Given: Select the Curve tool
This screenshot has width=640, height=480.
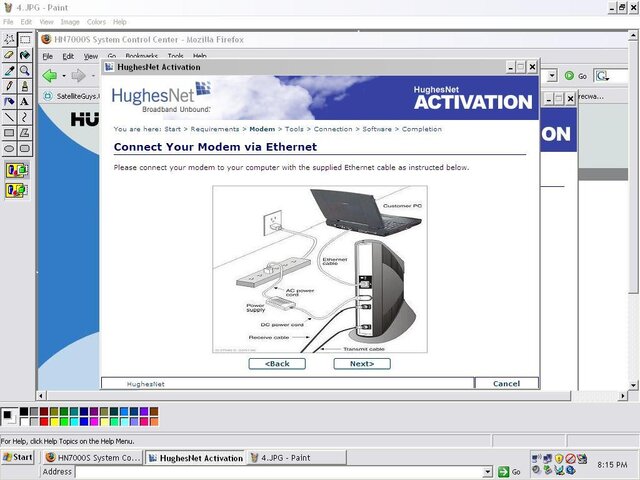Looking at the screenshot, I should [25, 117].
